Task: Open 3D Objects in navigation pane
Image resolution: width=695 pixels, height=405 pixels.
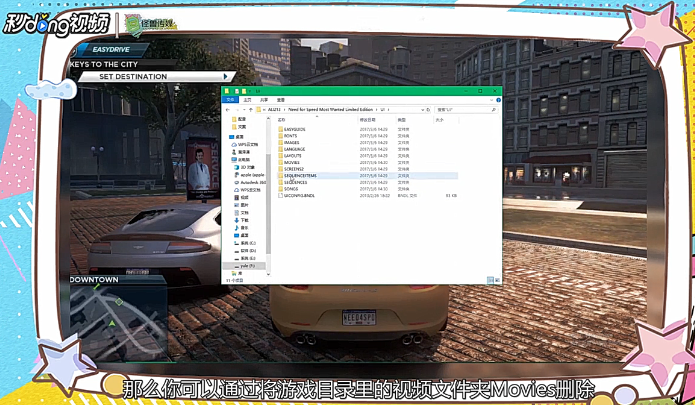Action: (x=245, y=167)
